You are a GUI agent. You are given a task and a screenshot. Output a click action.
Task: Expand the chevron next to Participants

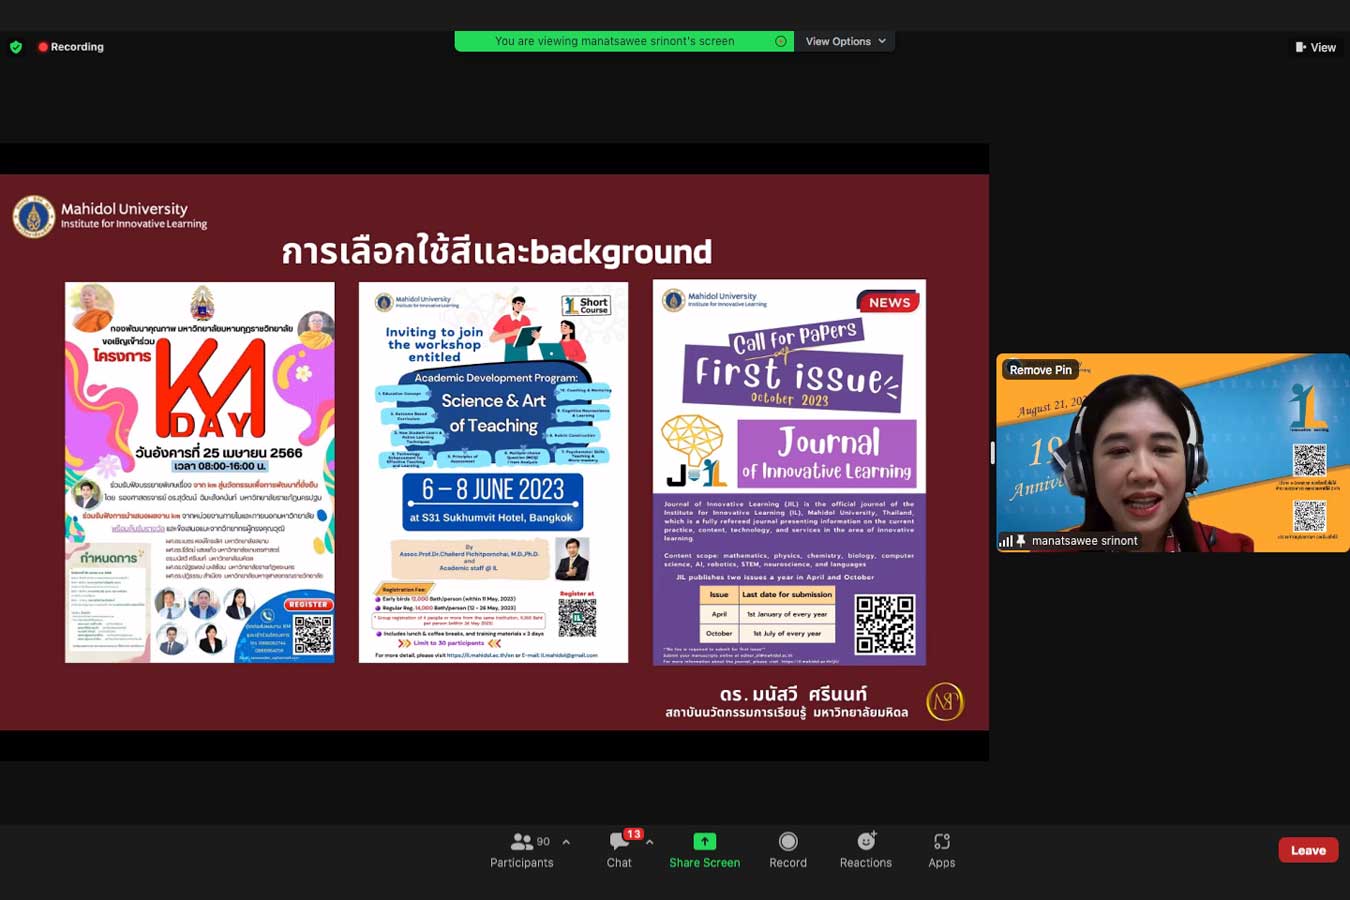pos(566,842)
